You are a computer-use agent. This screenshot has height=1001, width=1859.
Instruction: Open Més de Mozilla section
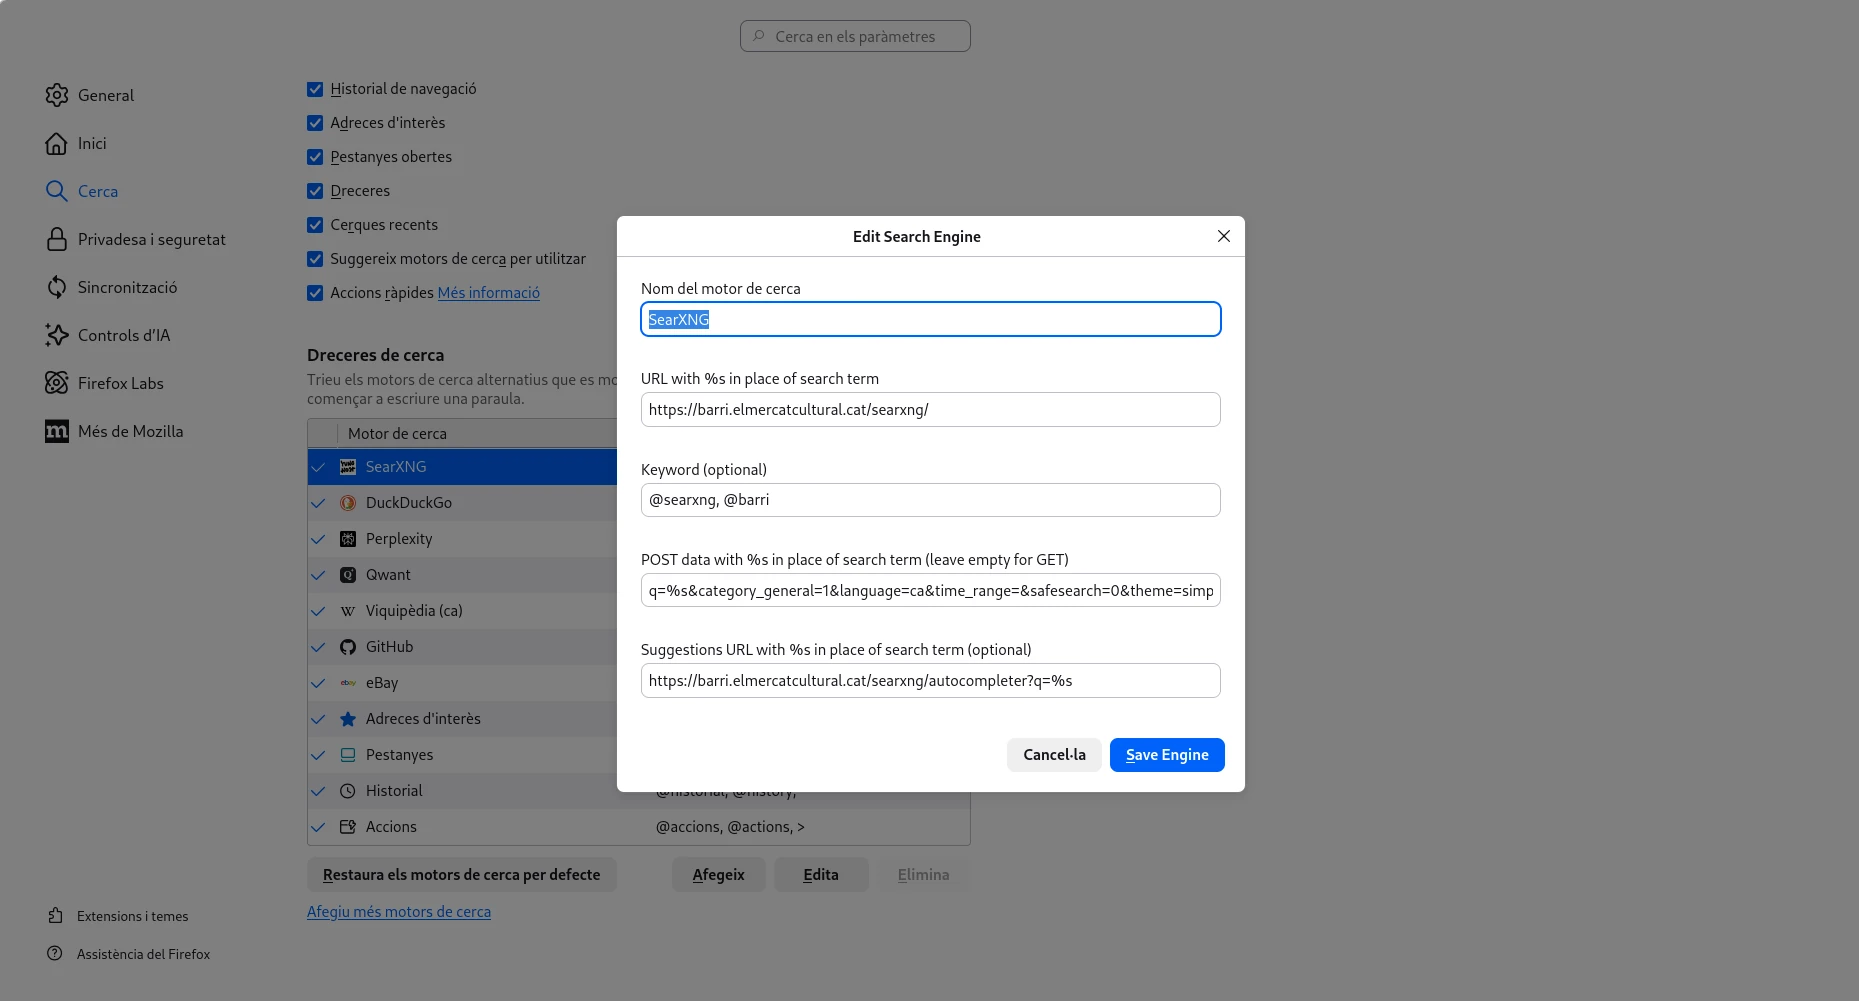pyautogui.click(x=131, y=431)
